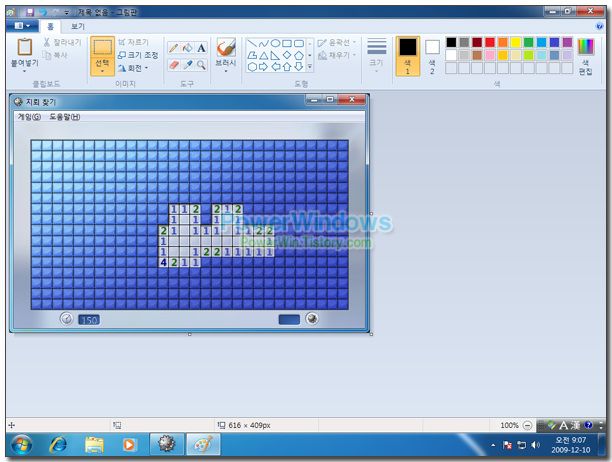Open Windows Media Player from taskbar
The height and width of the screenshot is (462, 612).
tap(129, 445)
